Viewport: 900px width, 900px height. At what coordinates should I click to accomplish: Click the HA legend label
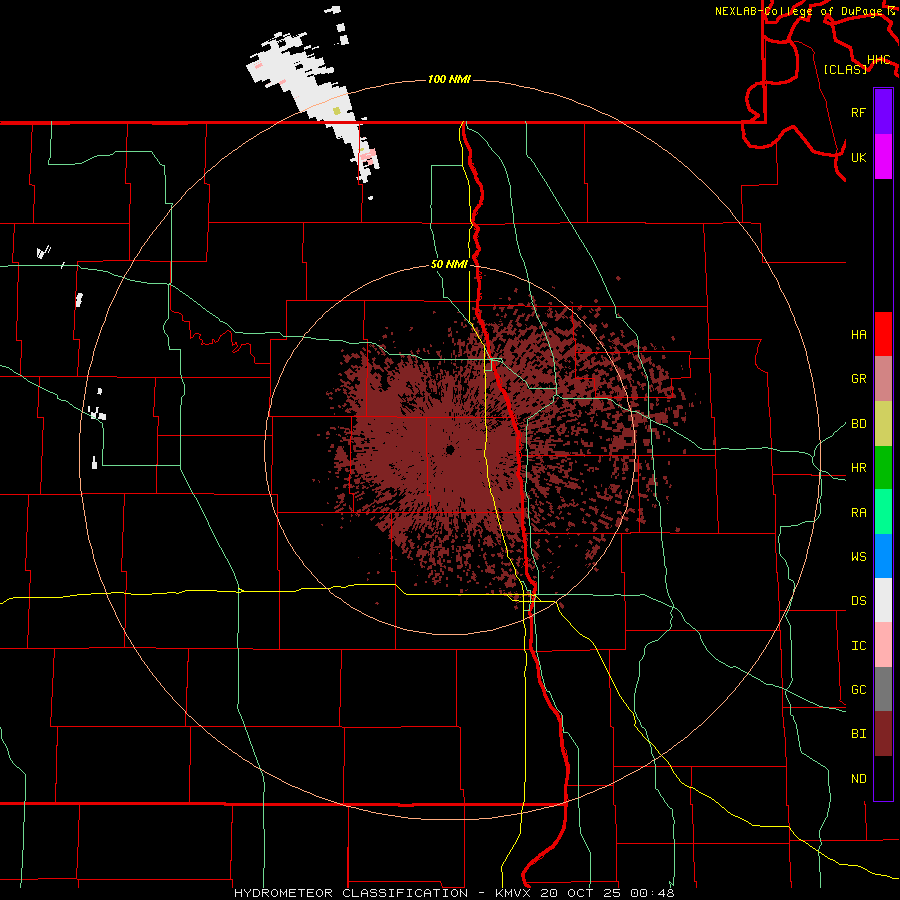pyautogui.click(x=859, y=335)
